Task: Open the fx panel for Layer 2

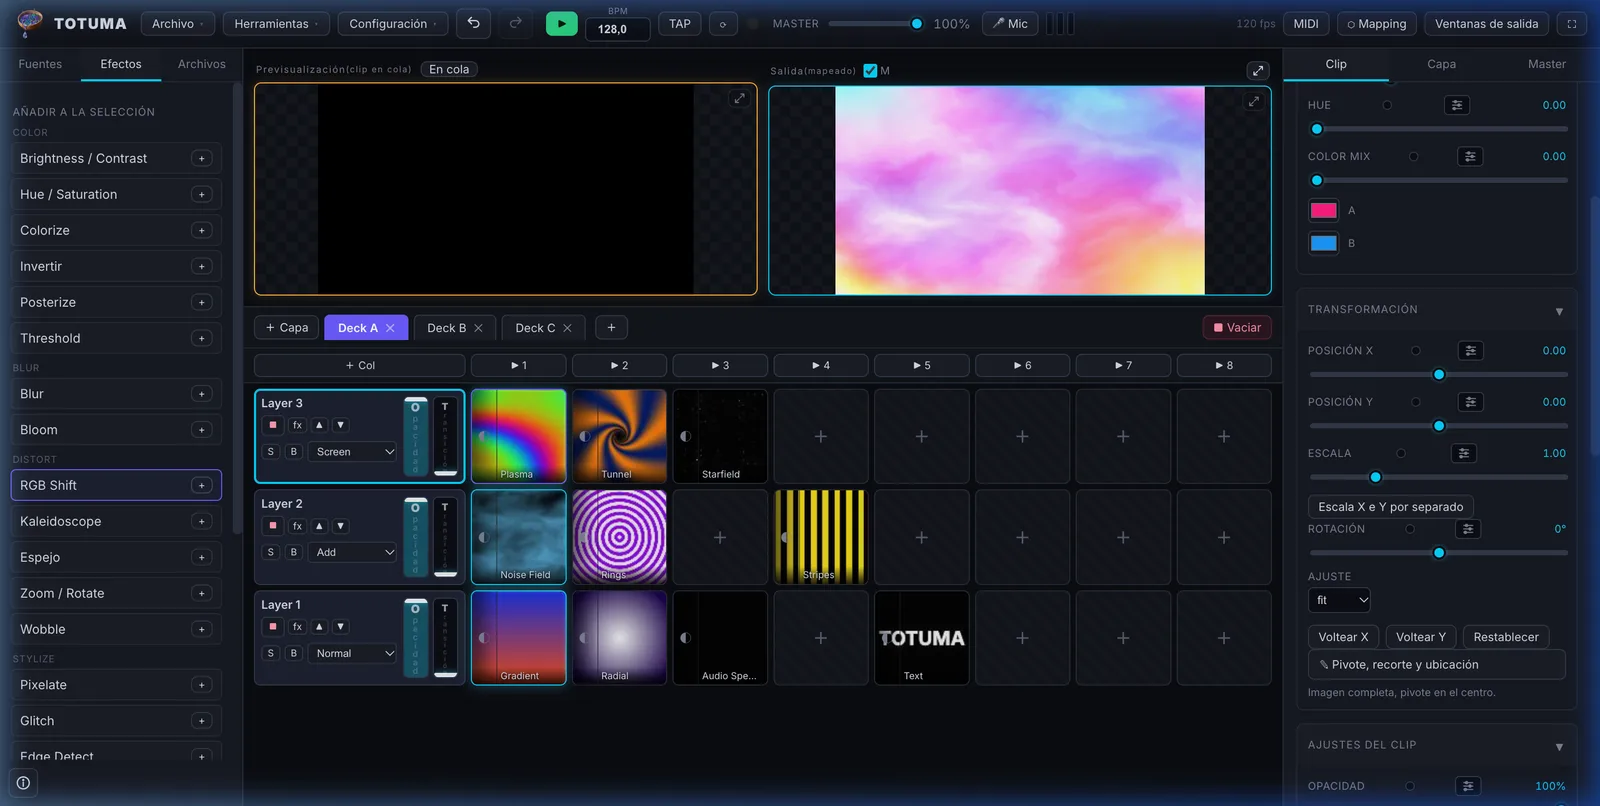Action: coord(297,526)
